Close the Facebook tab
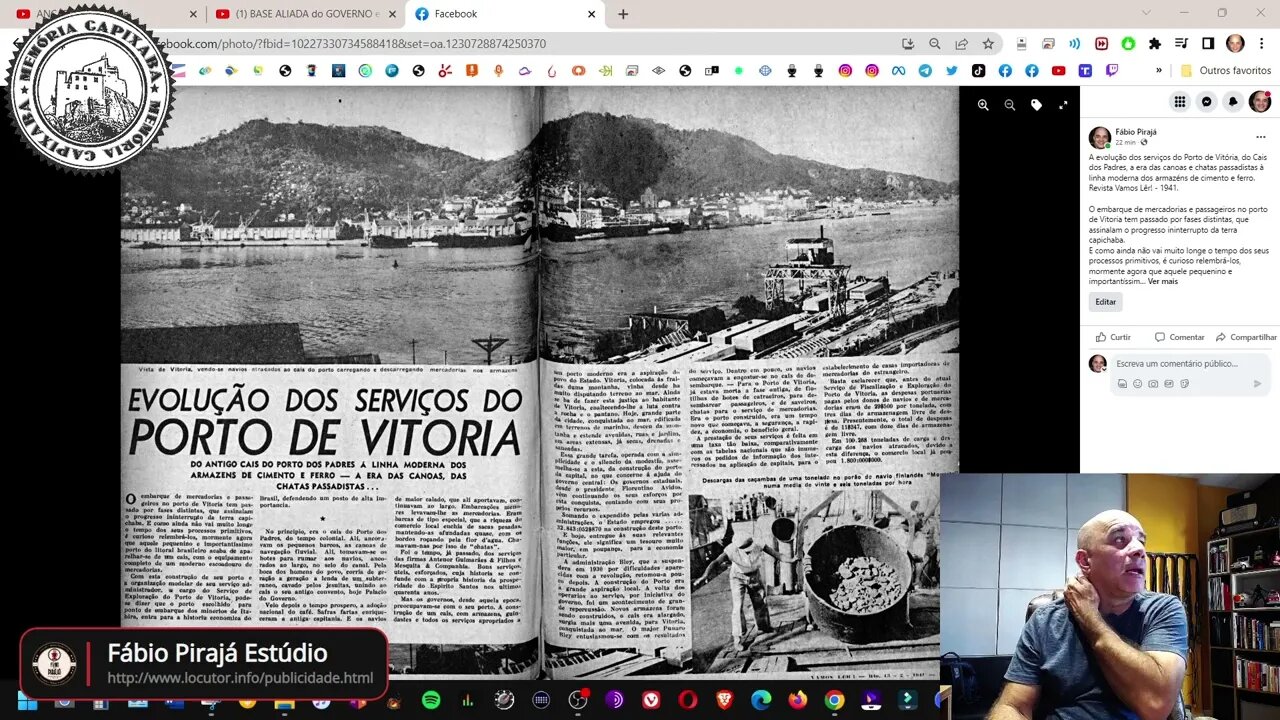The width and height of the screenshot is (1280, 720). [591, 14]
